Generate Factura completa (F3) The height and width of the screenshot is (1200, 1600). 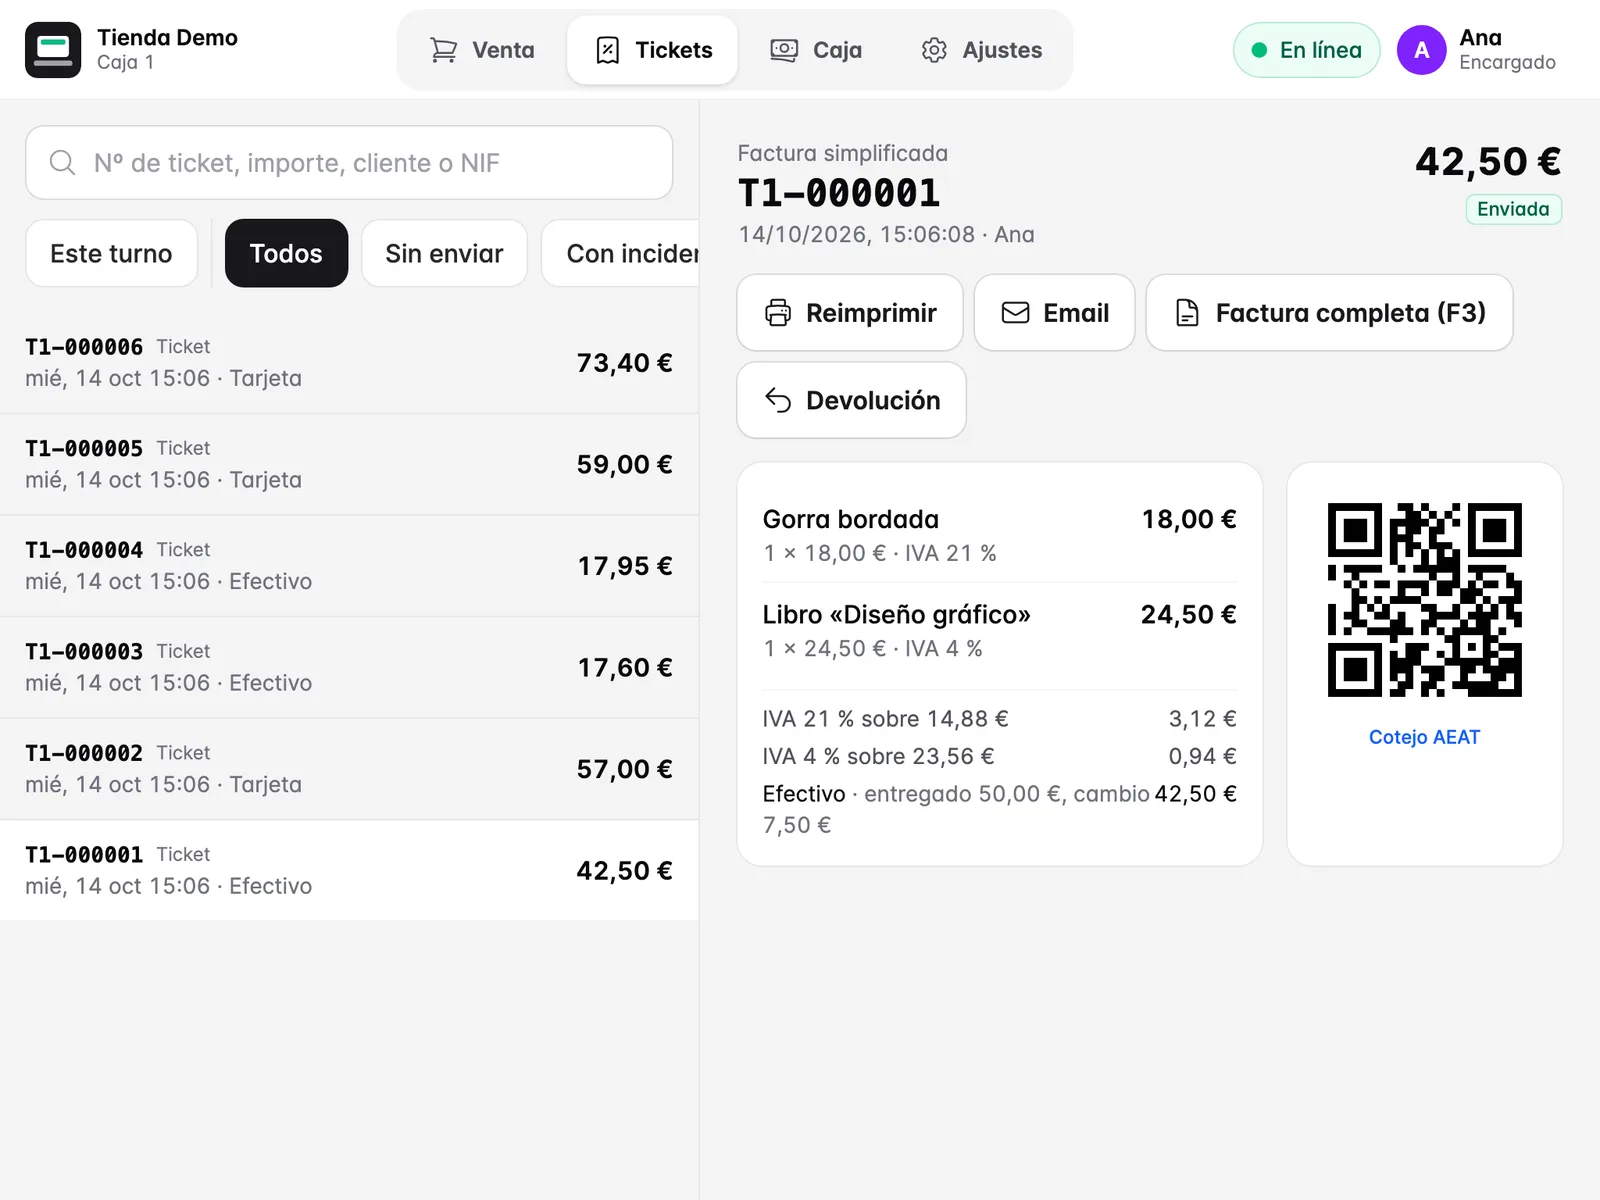point(1329,313)
